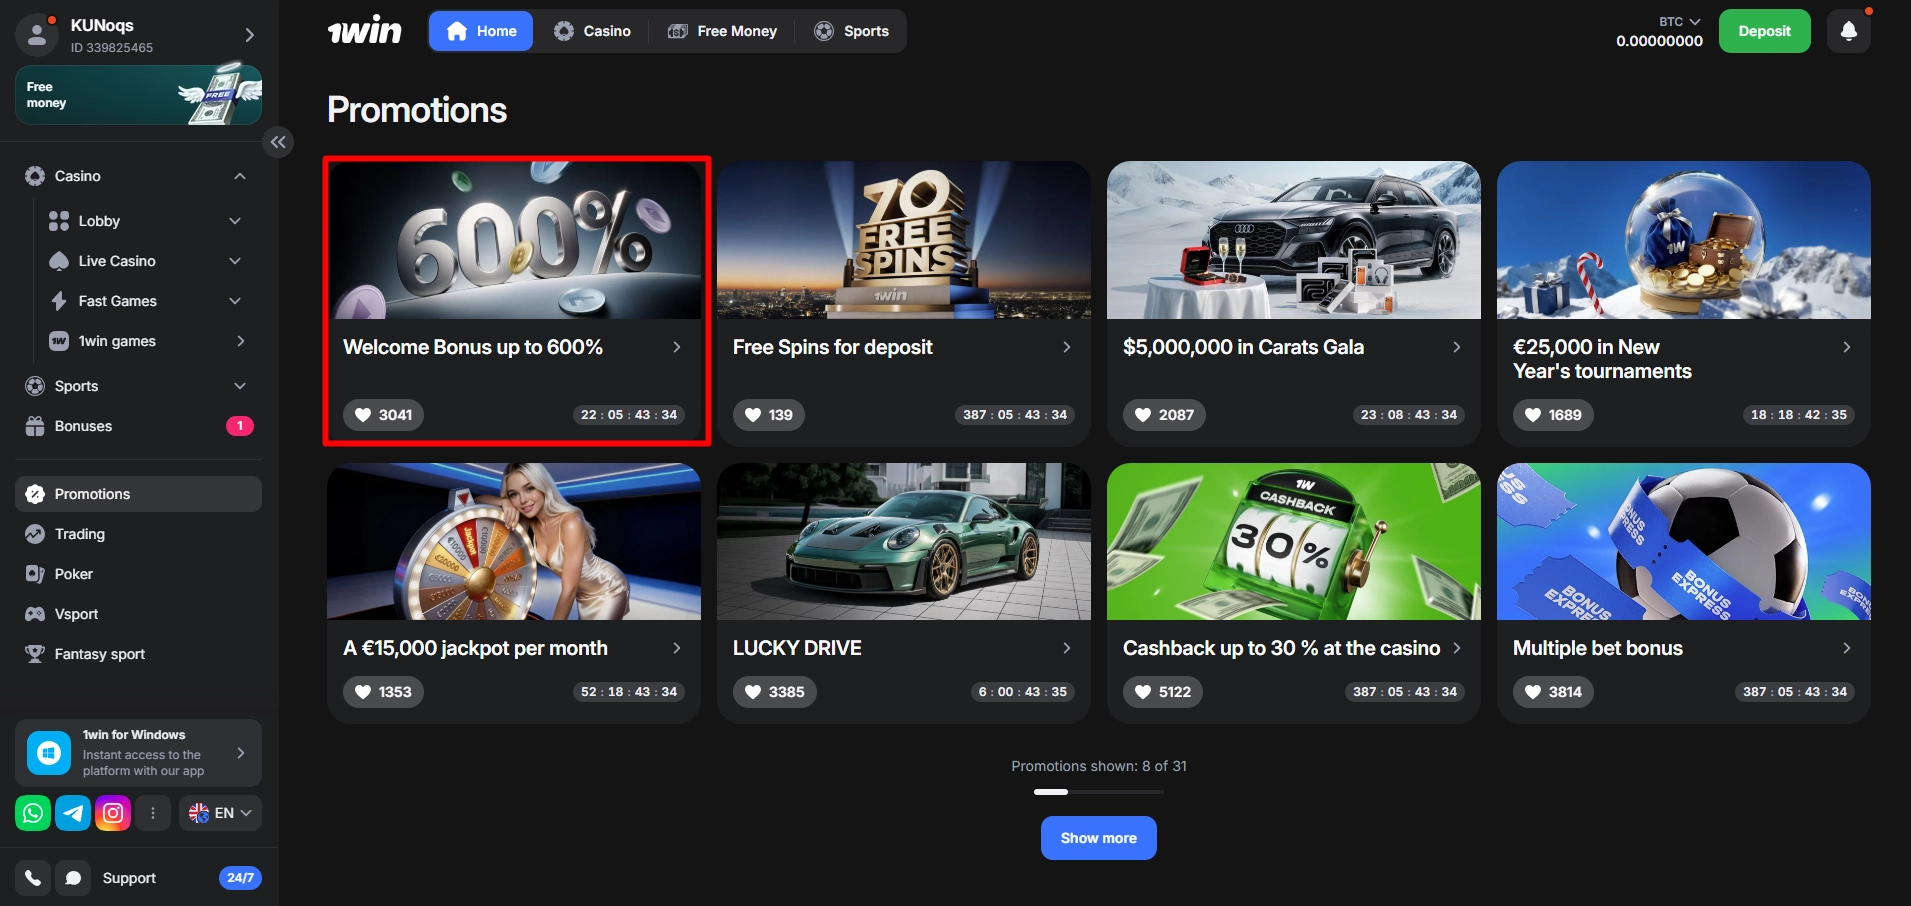Screen dimensions: 1911x906
Task: Open Cashback up to 30 % title
Action: 1281,648
